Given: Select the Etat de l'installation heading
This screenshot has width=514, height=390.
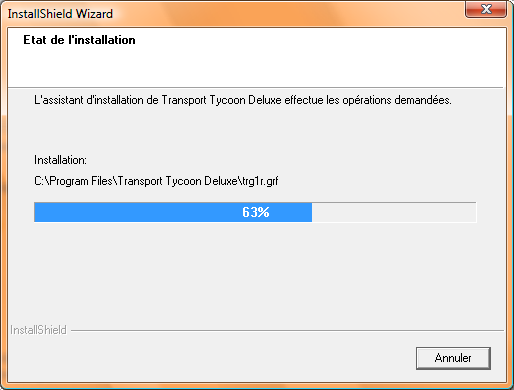Looking at the screenshot, I should pyautogui.click(x=79, y=40).
